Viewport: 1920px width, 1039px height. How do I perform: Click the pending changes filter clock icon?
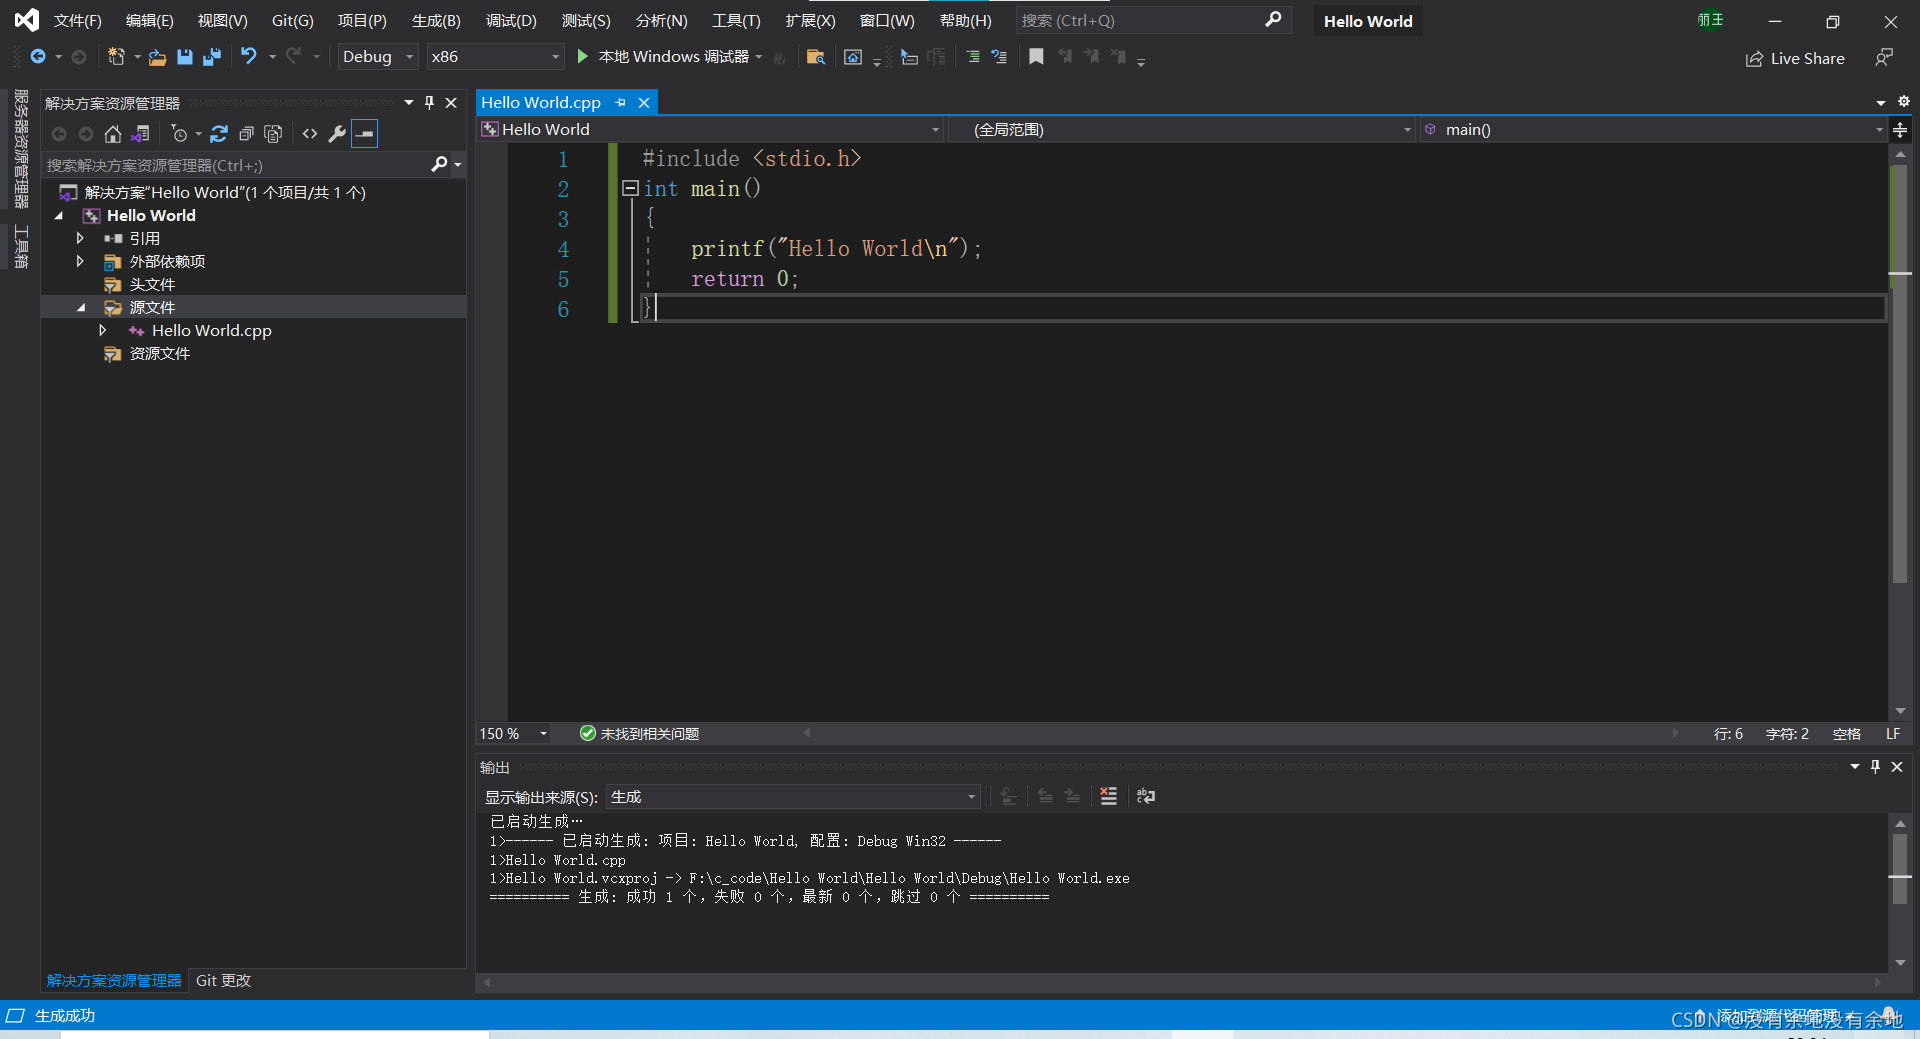tap(179, 134)
